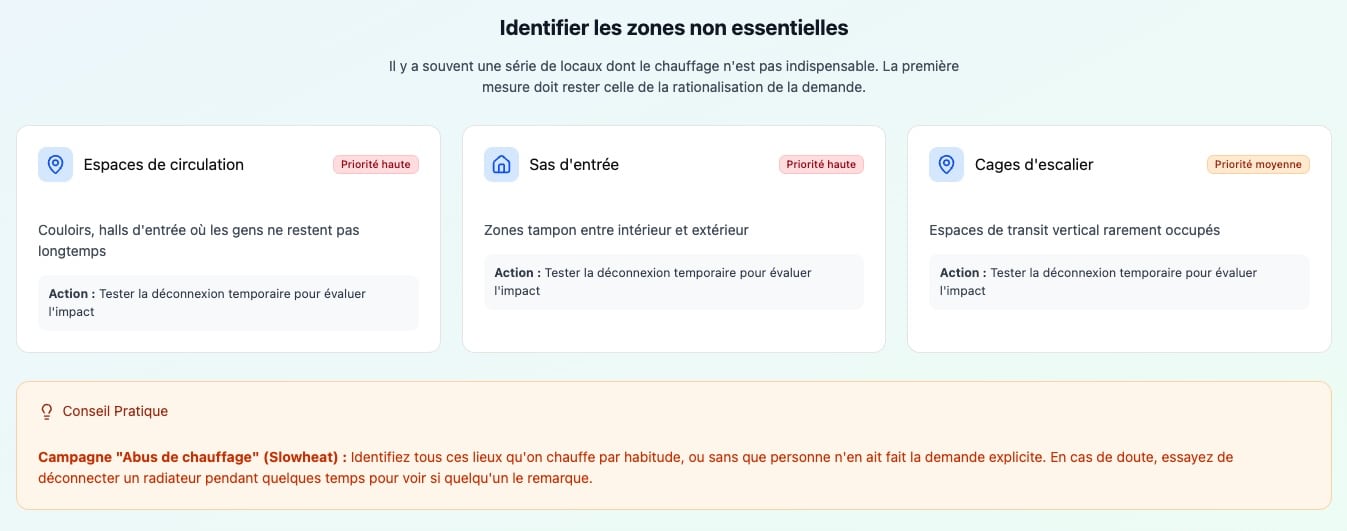Click the intro paragraph about rationalisation de la demande

tap(673, 77)
